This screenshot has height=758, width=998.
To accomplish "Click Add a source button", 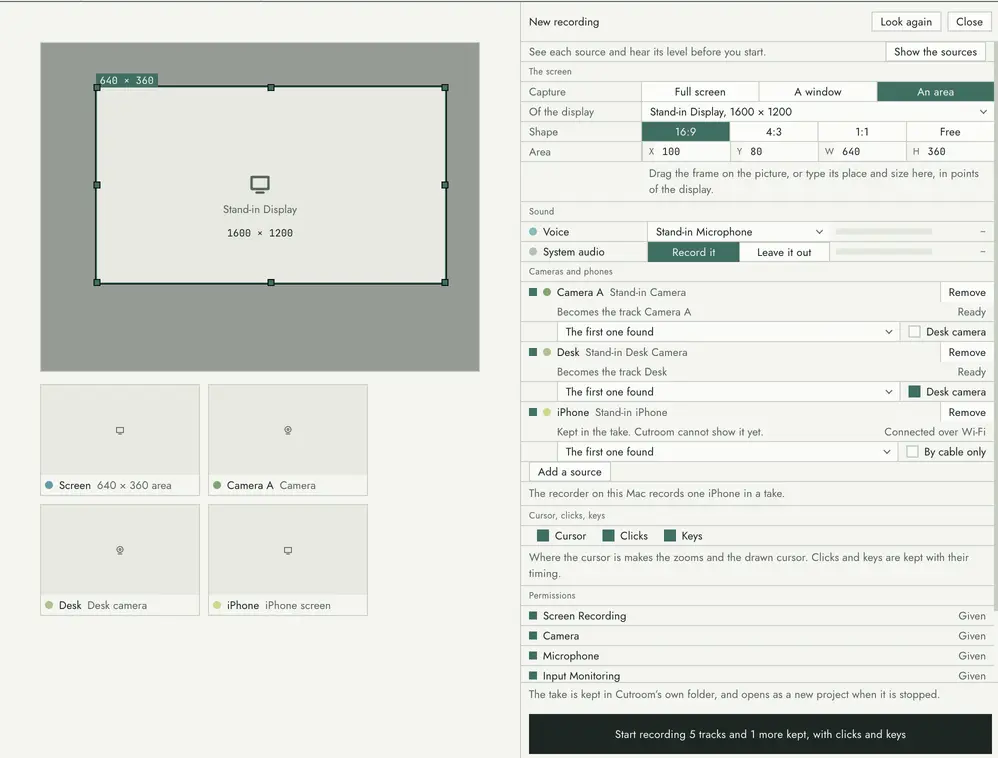I will [x=570, y=472].
